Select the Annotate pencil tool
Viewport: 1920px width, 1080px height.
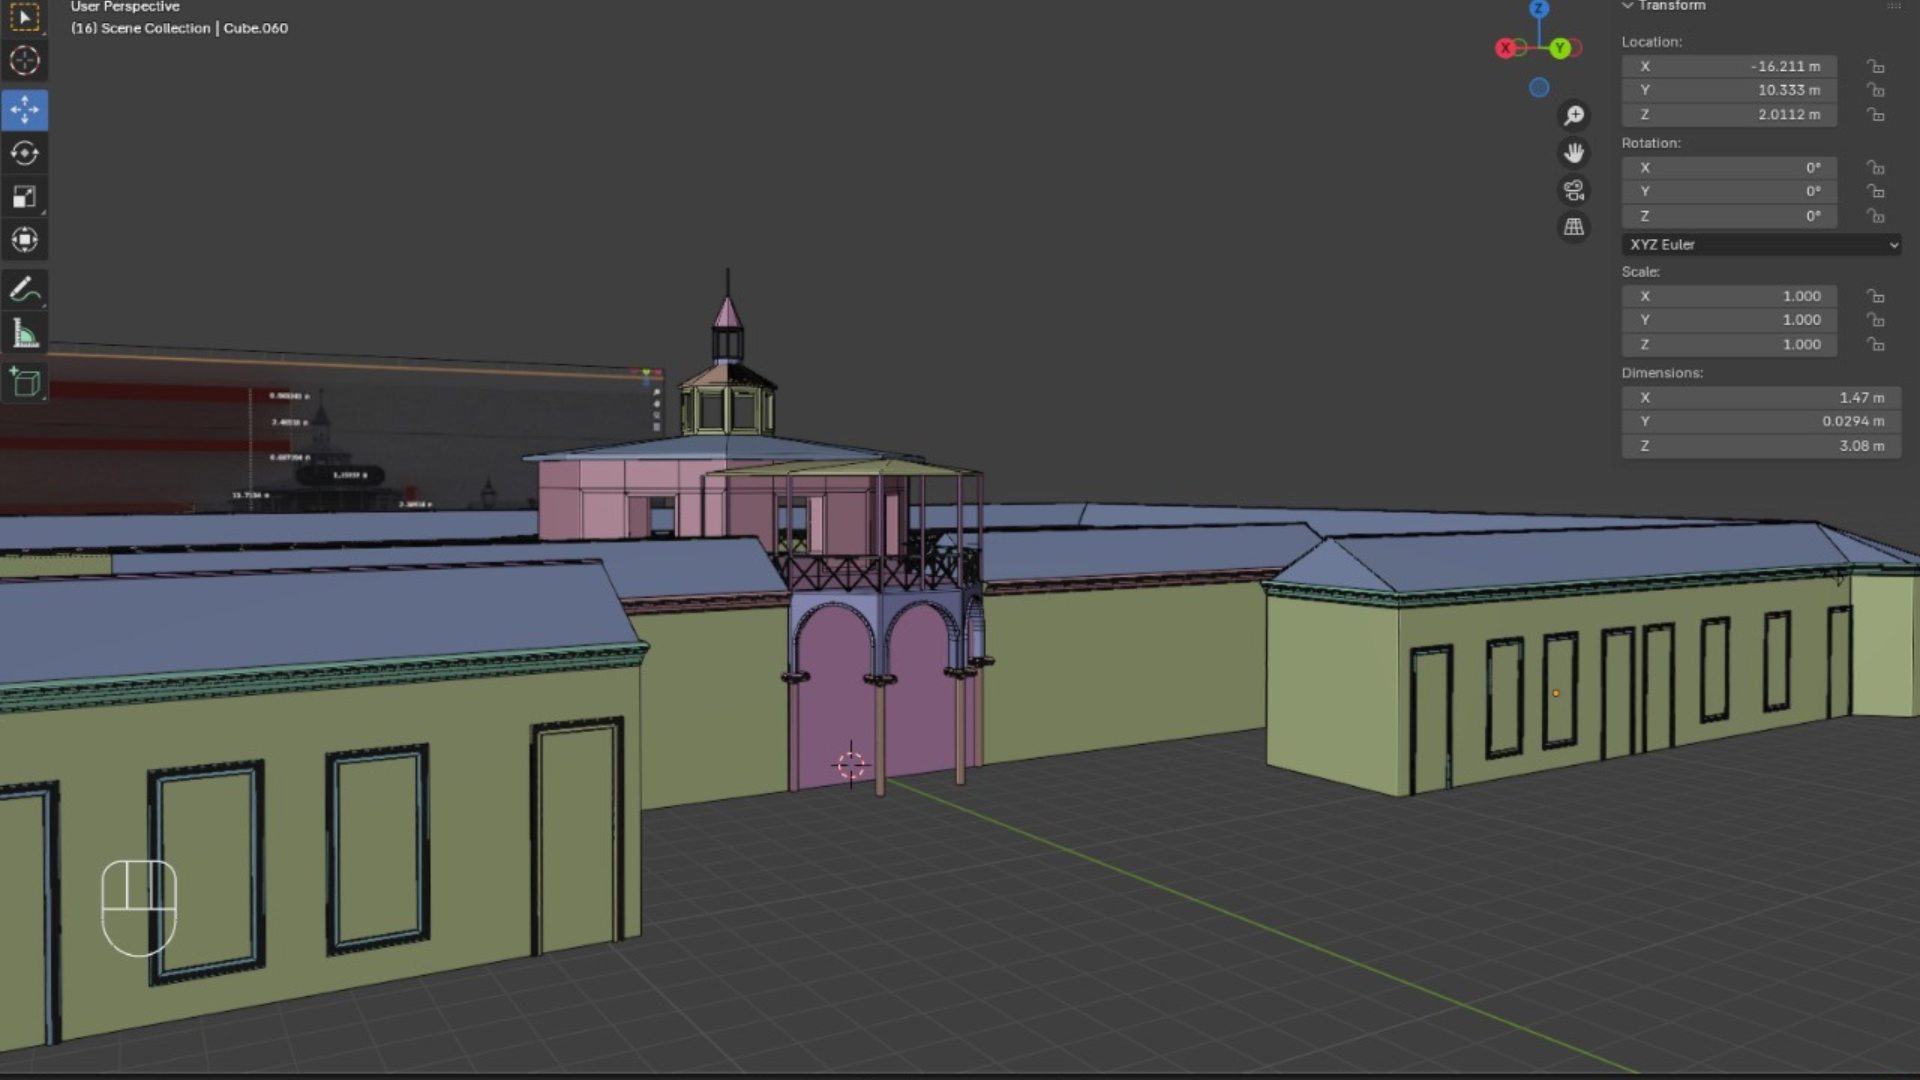coord(25,290)
